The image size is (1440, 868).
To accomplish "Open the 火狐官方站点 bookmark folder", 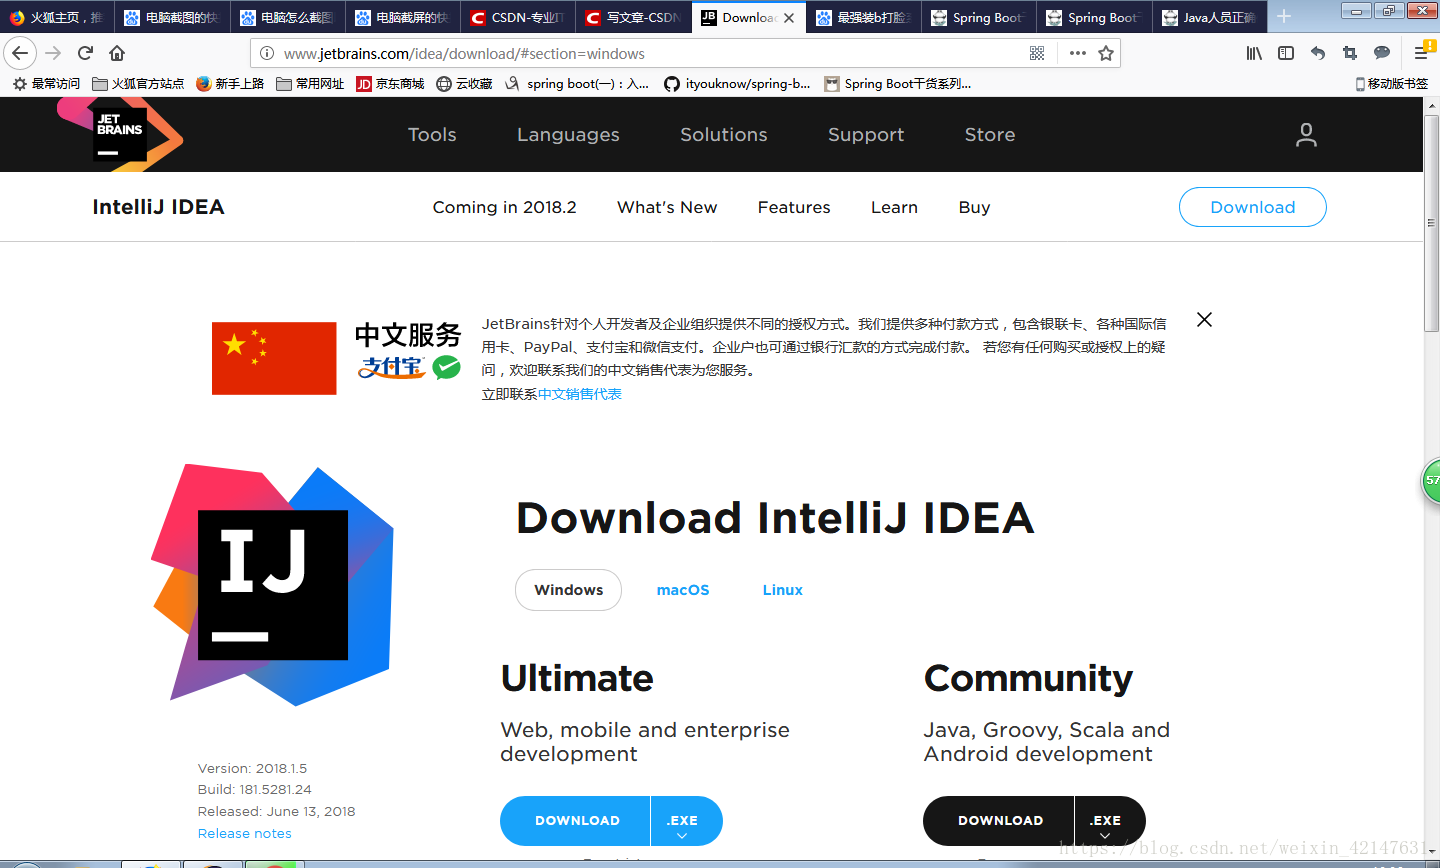I will (x=138, y=84).
